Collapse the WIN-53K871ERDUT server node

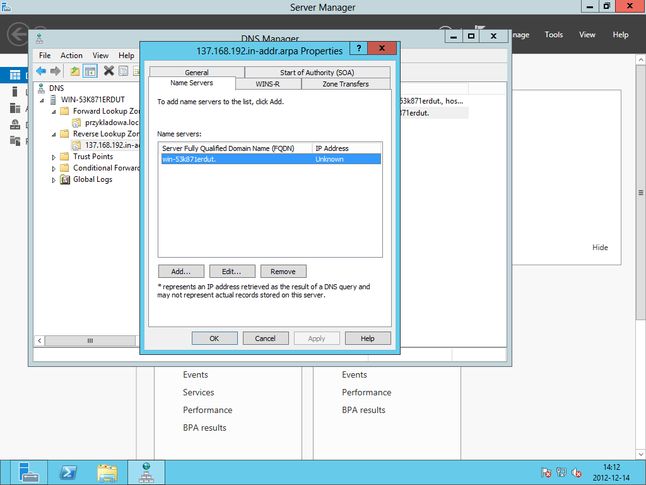coord(42,100)
